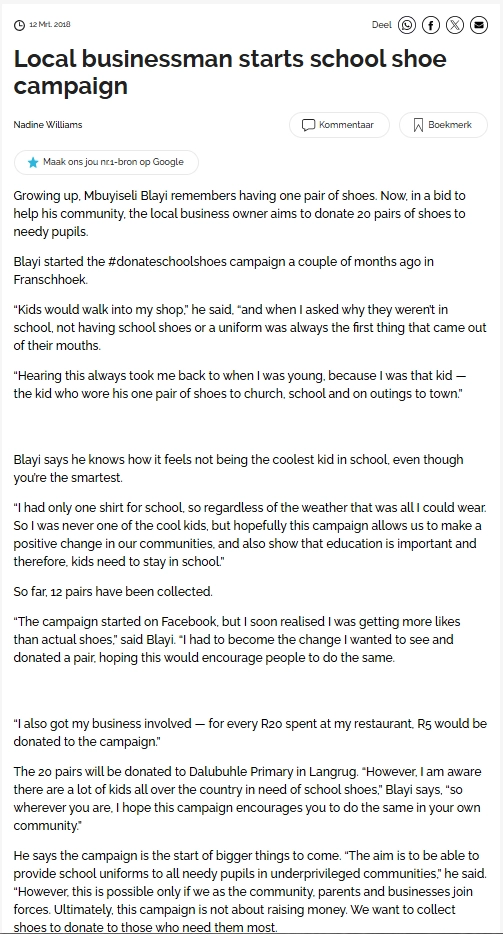Click the blue star icon before Maak ons
The height and width of the screenshot is (934, 503).
(x=33, y=162)
